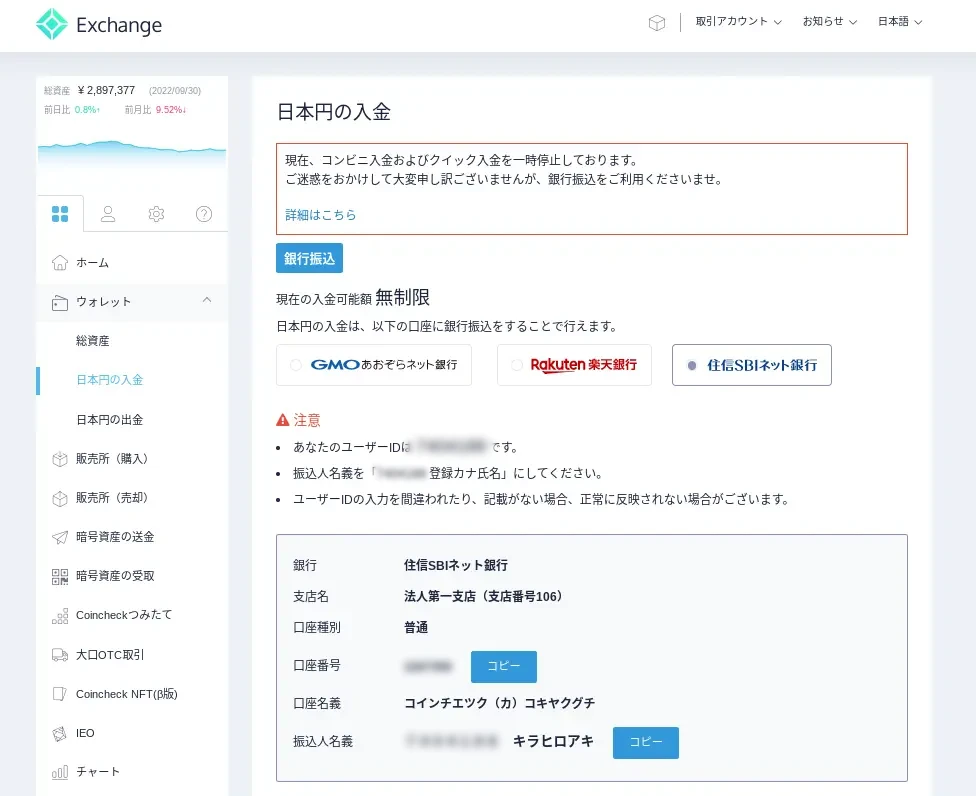
Task: Open the 日本語 language dropdown
Action: 900,22
